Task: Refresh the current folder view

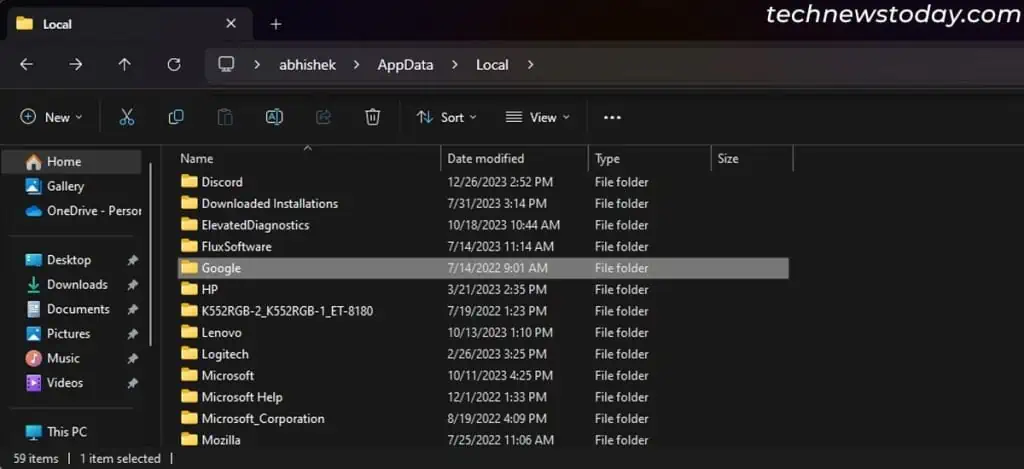Action: 174,65
